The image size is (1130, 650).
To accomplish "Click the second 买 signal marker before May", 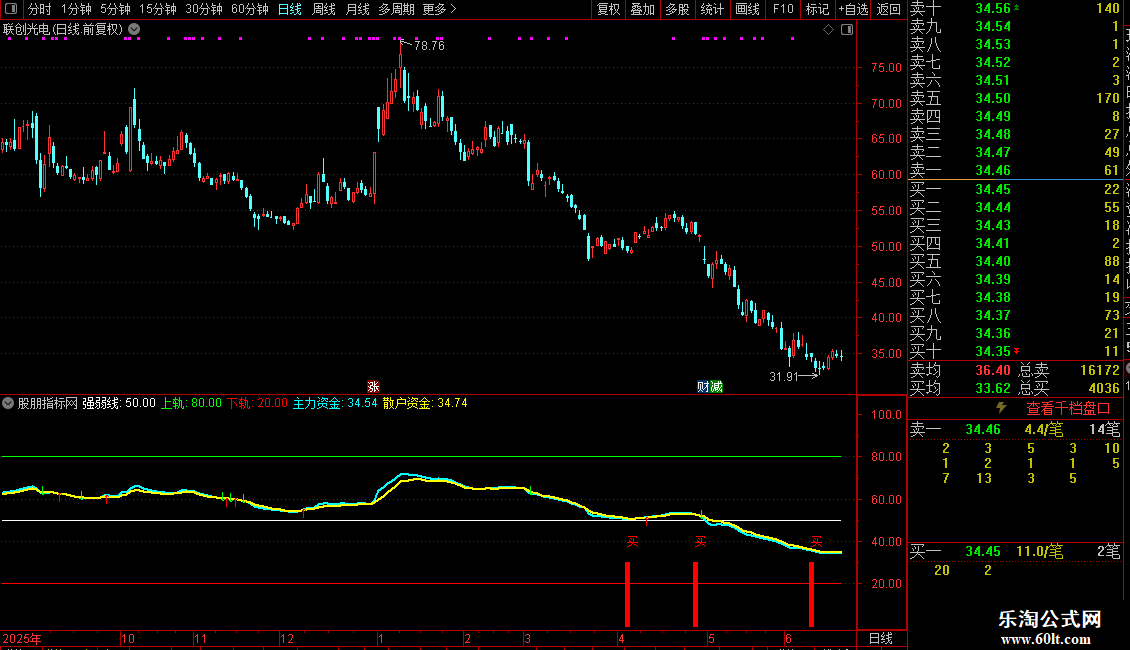I will point(700,541).
